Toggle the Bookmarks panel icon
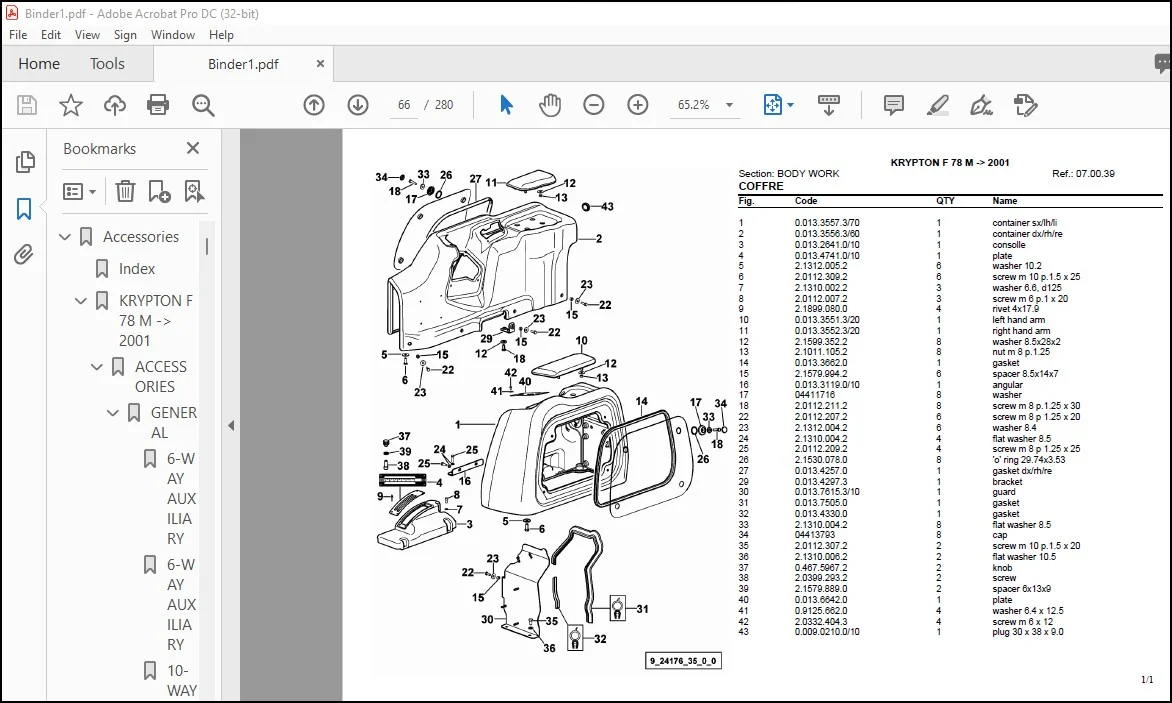The height and width of the screenshot is (703, 1172). [x=24, y=209]
